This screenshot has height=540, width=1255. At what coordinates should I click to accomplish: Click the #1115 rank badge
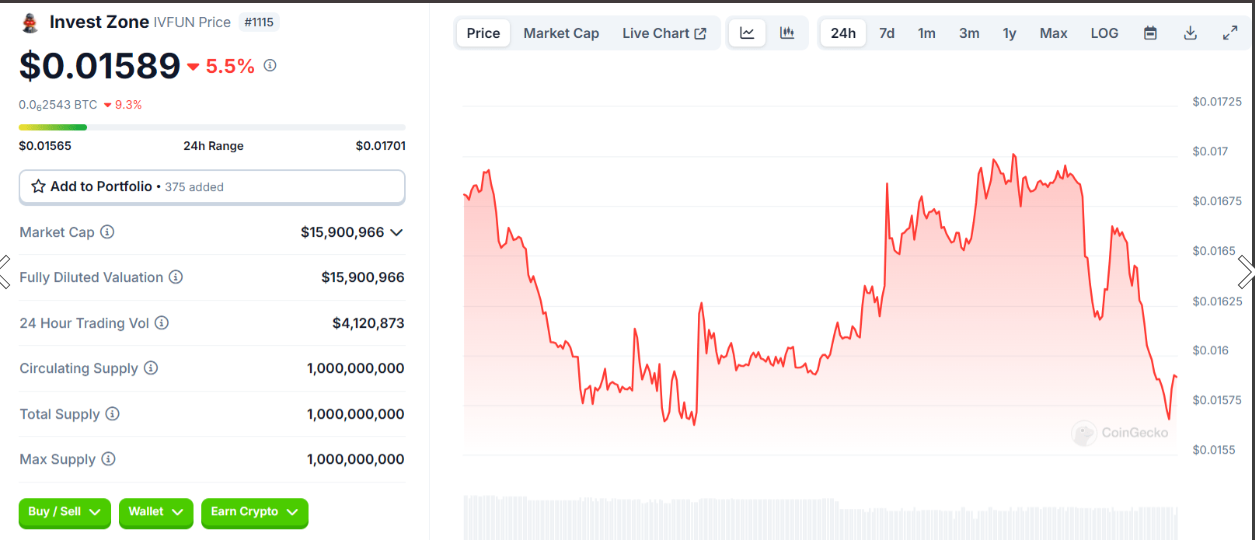(x=260, y=22)
